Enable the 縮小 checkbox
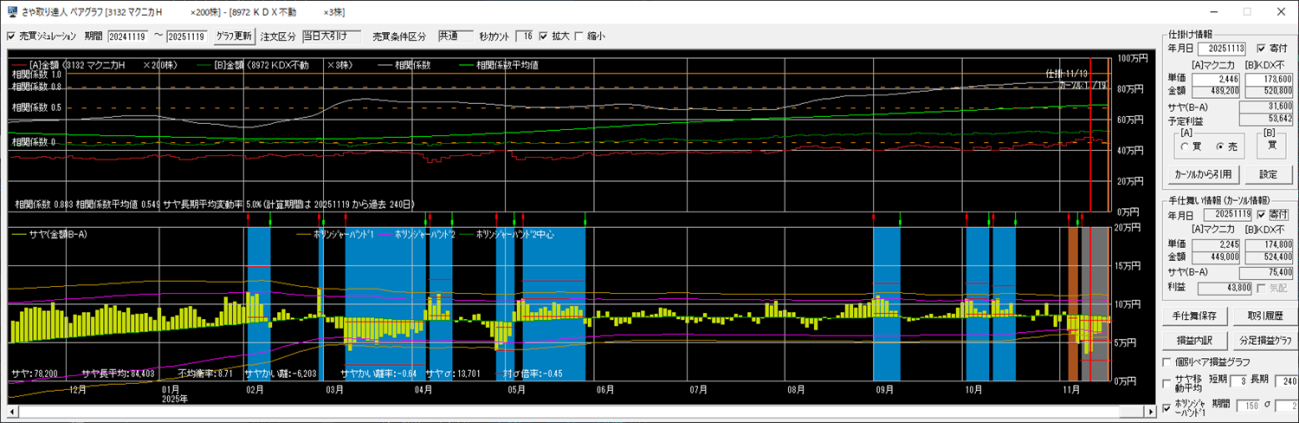 click(579, 36)
